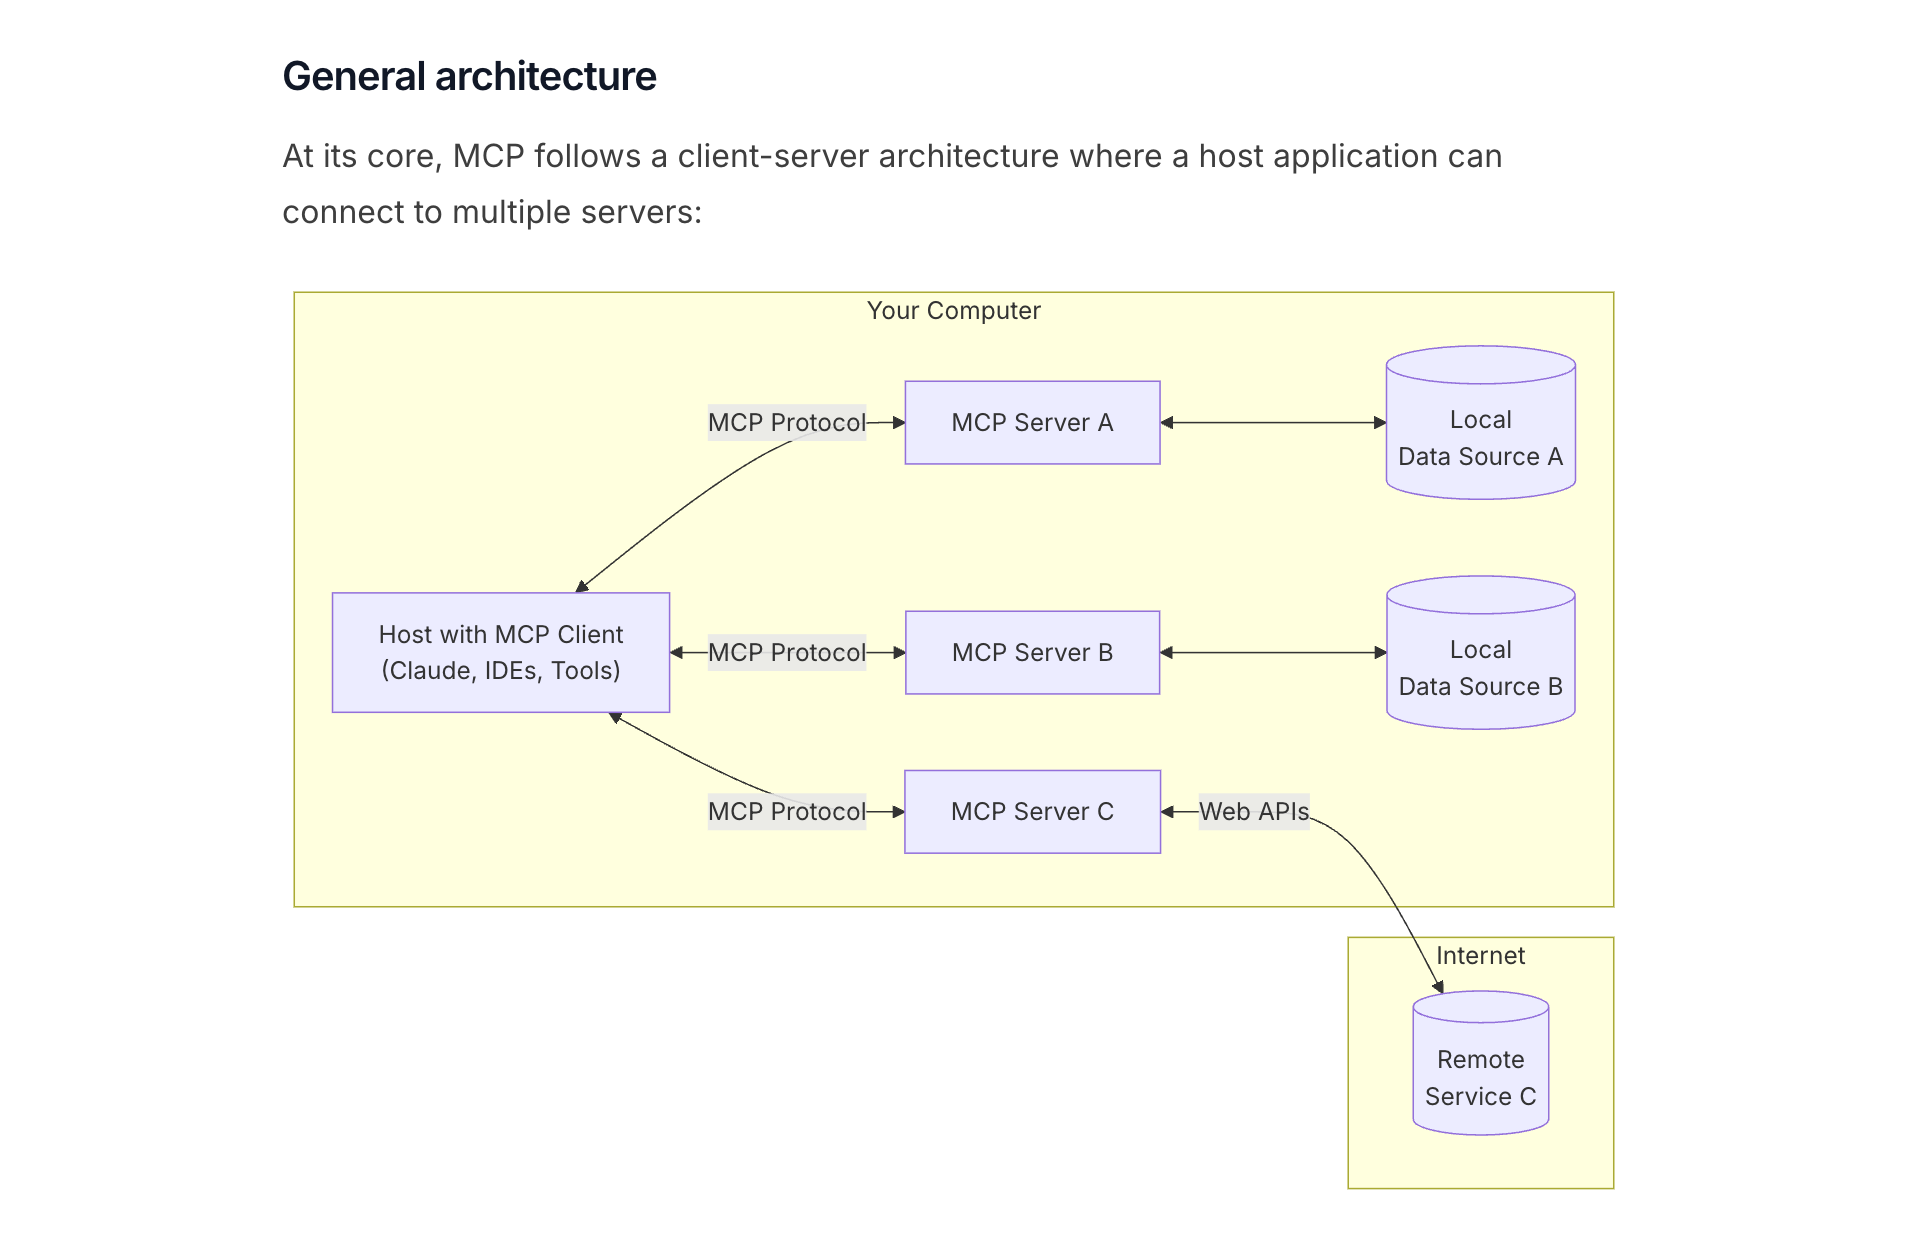Click the MCP Server C box
The height and width of the screenshot is (1244, 1924).
tap(1032, 812)
